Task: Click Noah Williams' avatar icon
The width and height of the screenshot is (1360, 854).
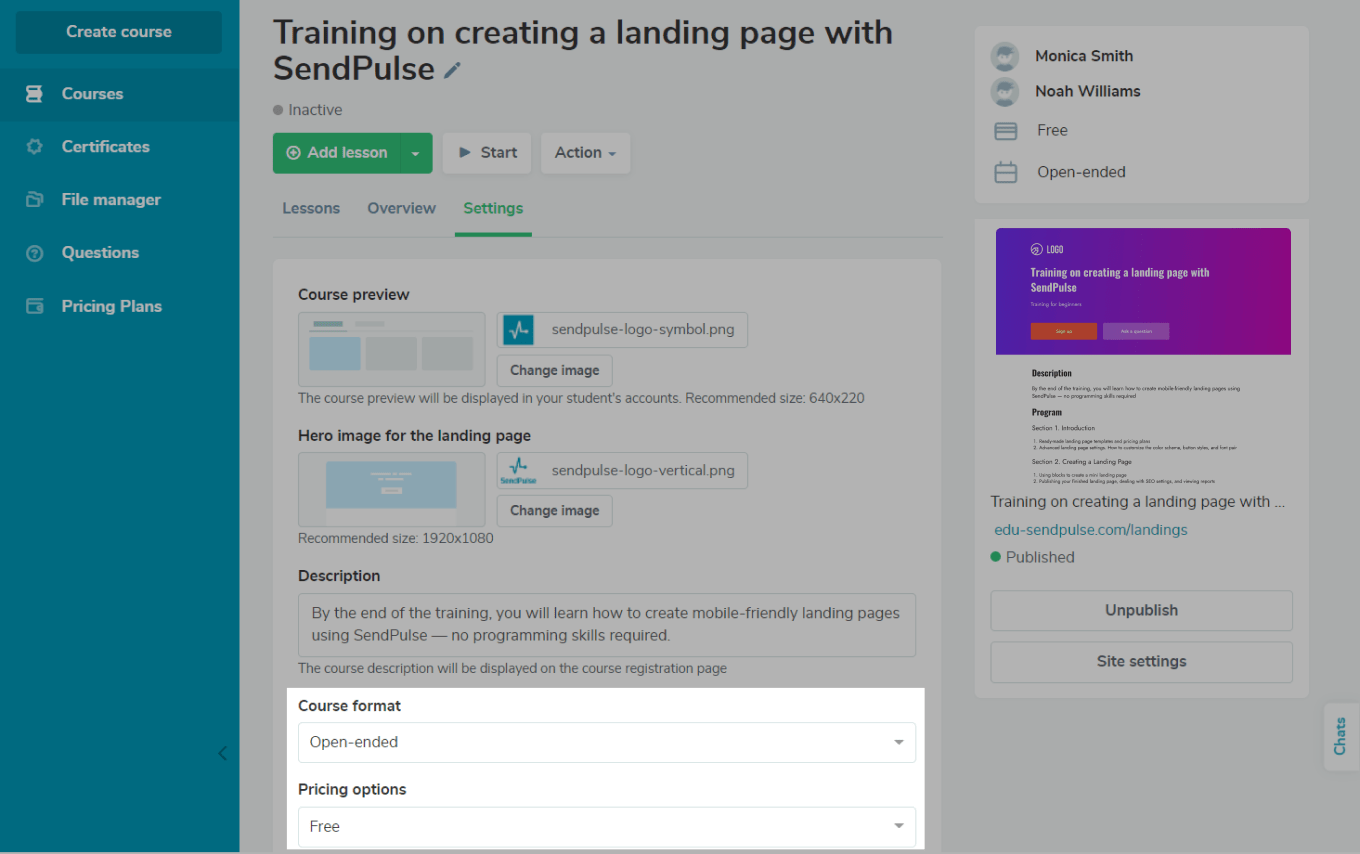Action: 1004,91
